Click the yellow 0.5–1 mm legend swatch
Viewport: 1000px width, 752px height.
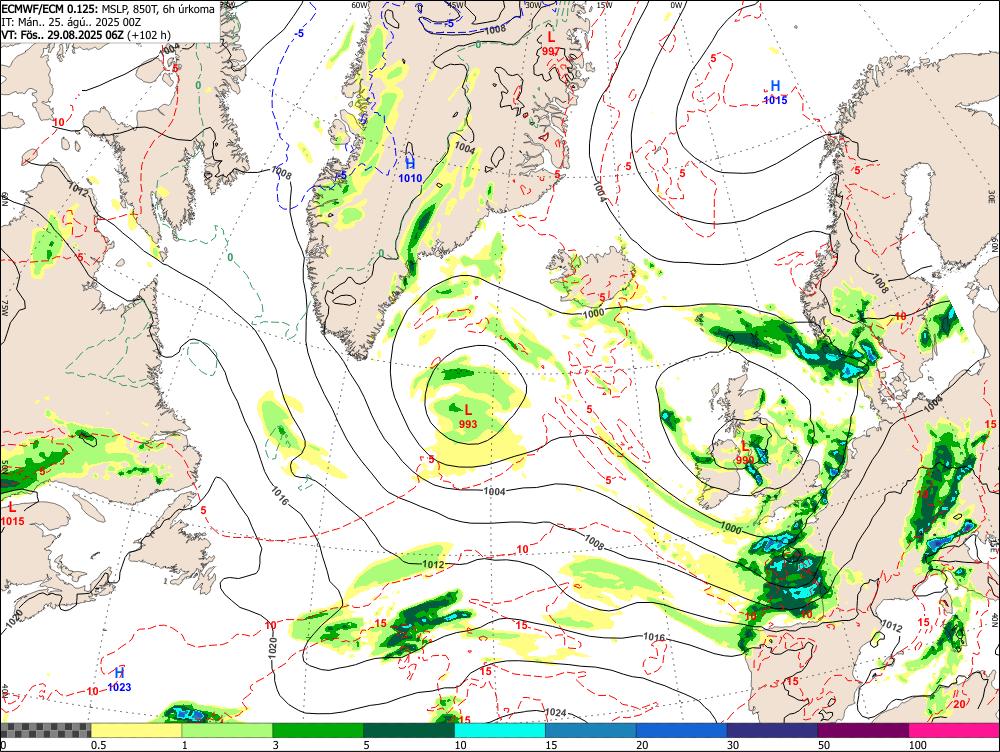click(136, 730)
